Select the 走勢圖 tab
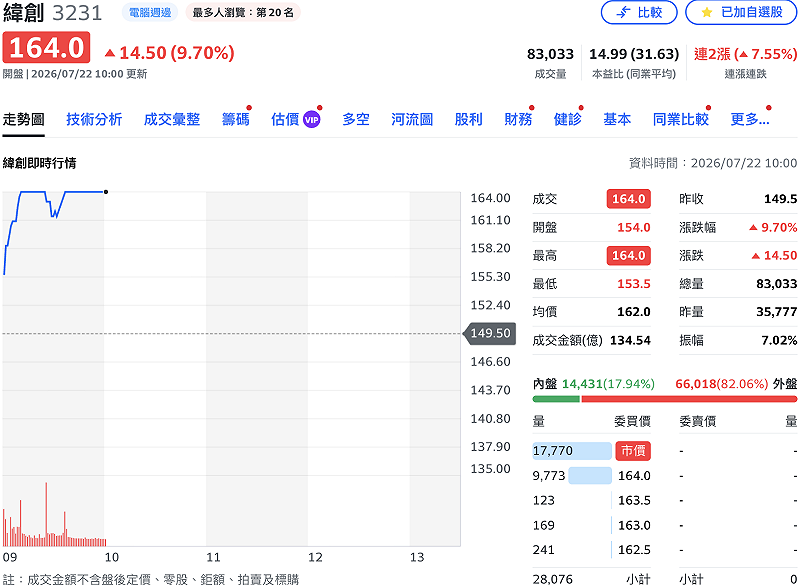 [23, 119]
